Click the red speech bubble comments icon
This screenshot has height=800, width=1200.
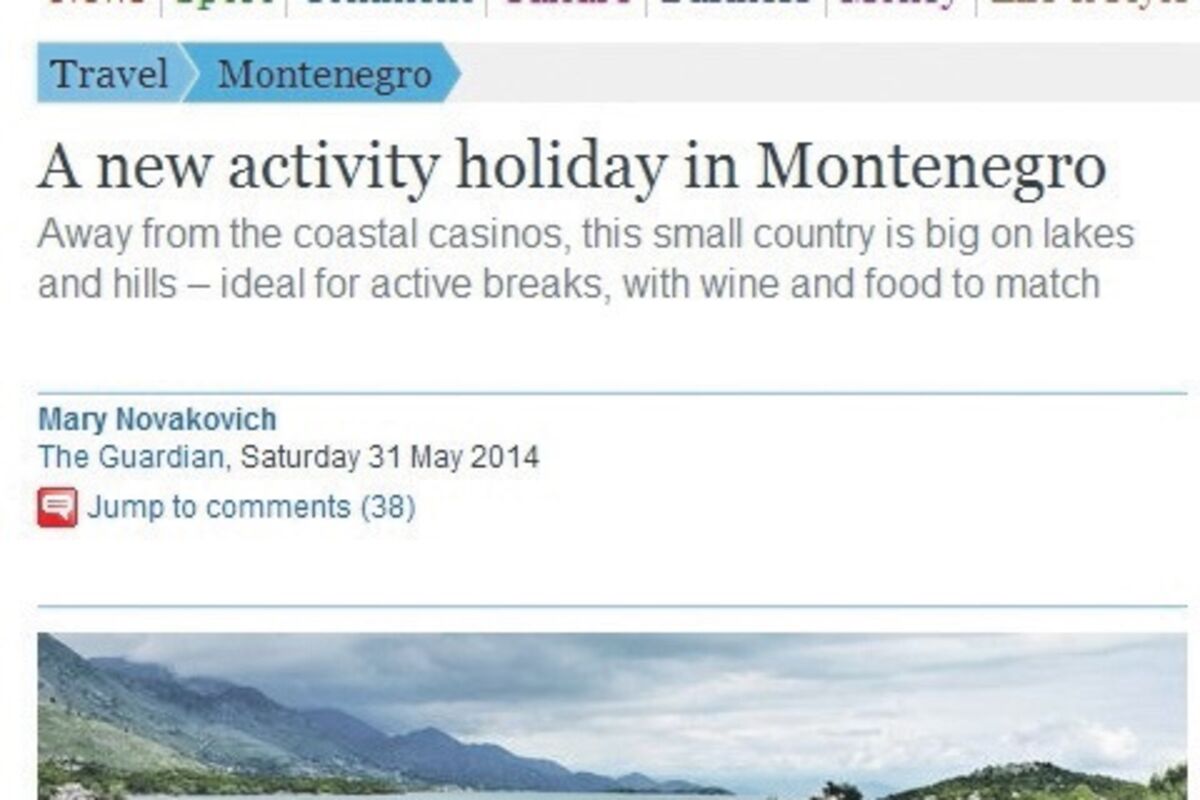(57, 507)
